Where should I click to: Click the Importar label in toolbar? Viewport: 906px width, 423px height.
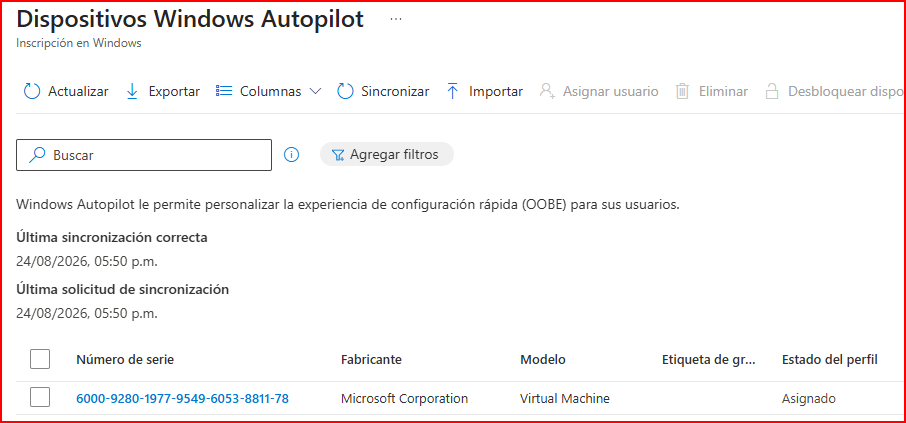pyautogui.click(x=496, y=91)
